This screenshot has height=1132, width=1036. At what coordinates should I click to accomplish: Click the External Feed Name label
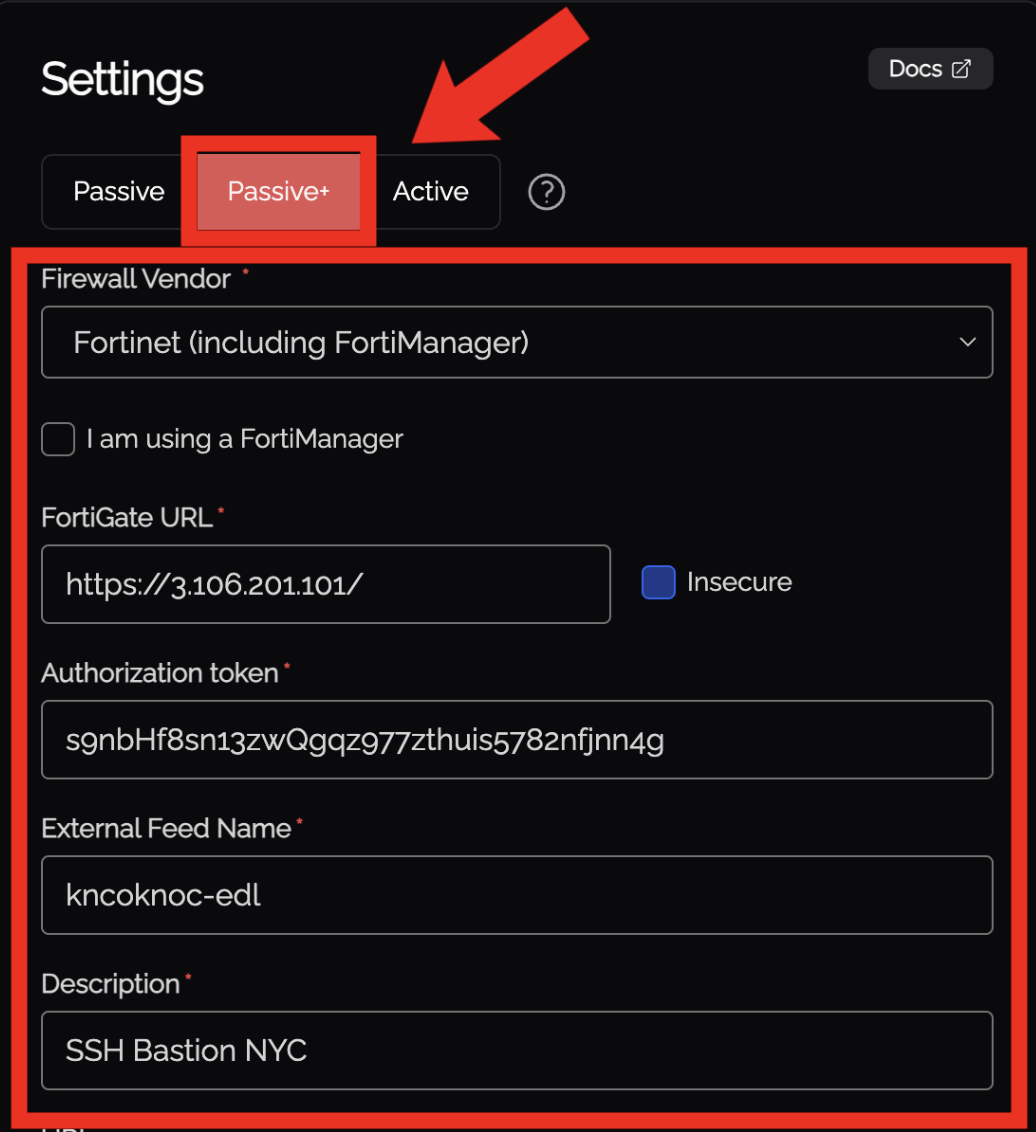pos(166,829)
